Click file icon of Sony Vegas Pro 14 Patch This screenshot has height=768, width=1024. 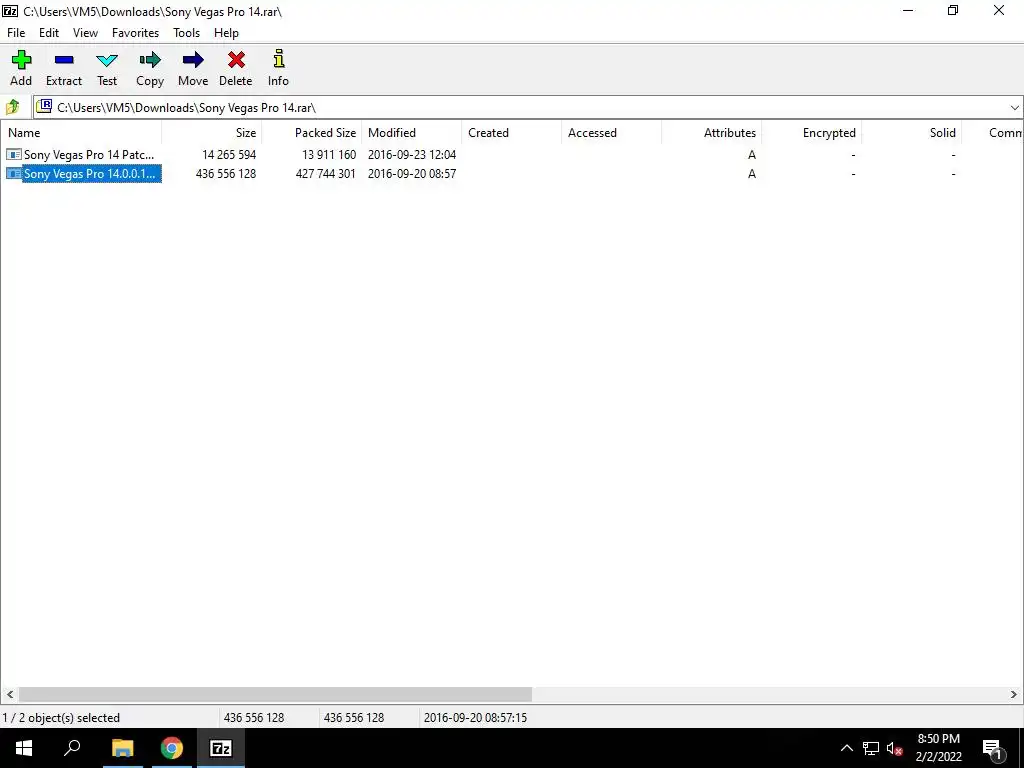(14, 155)
